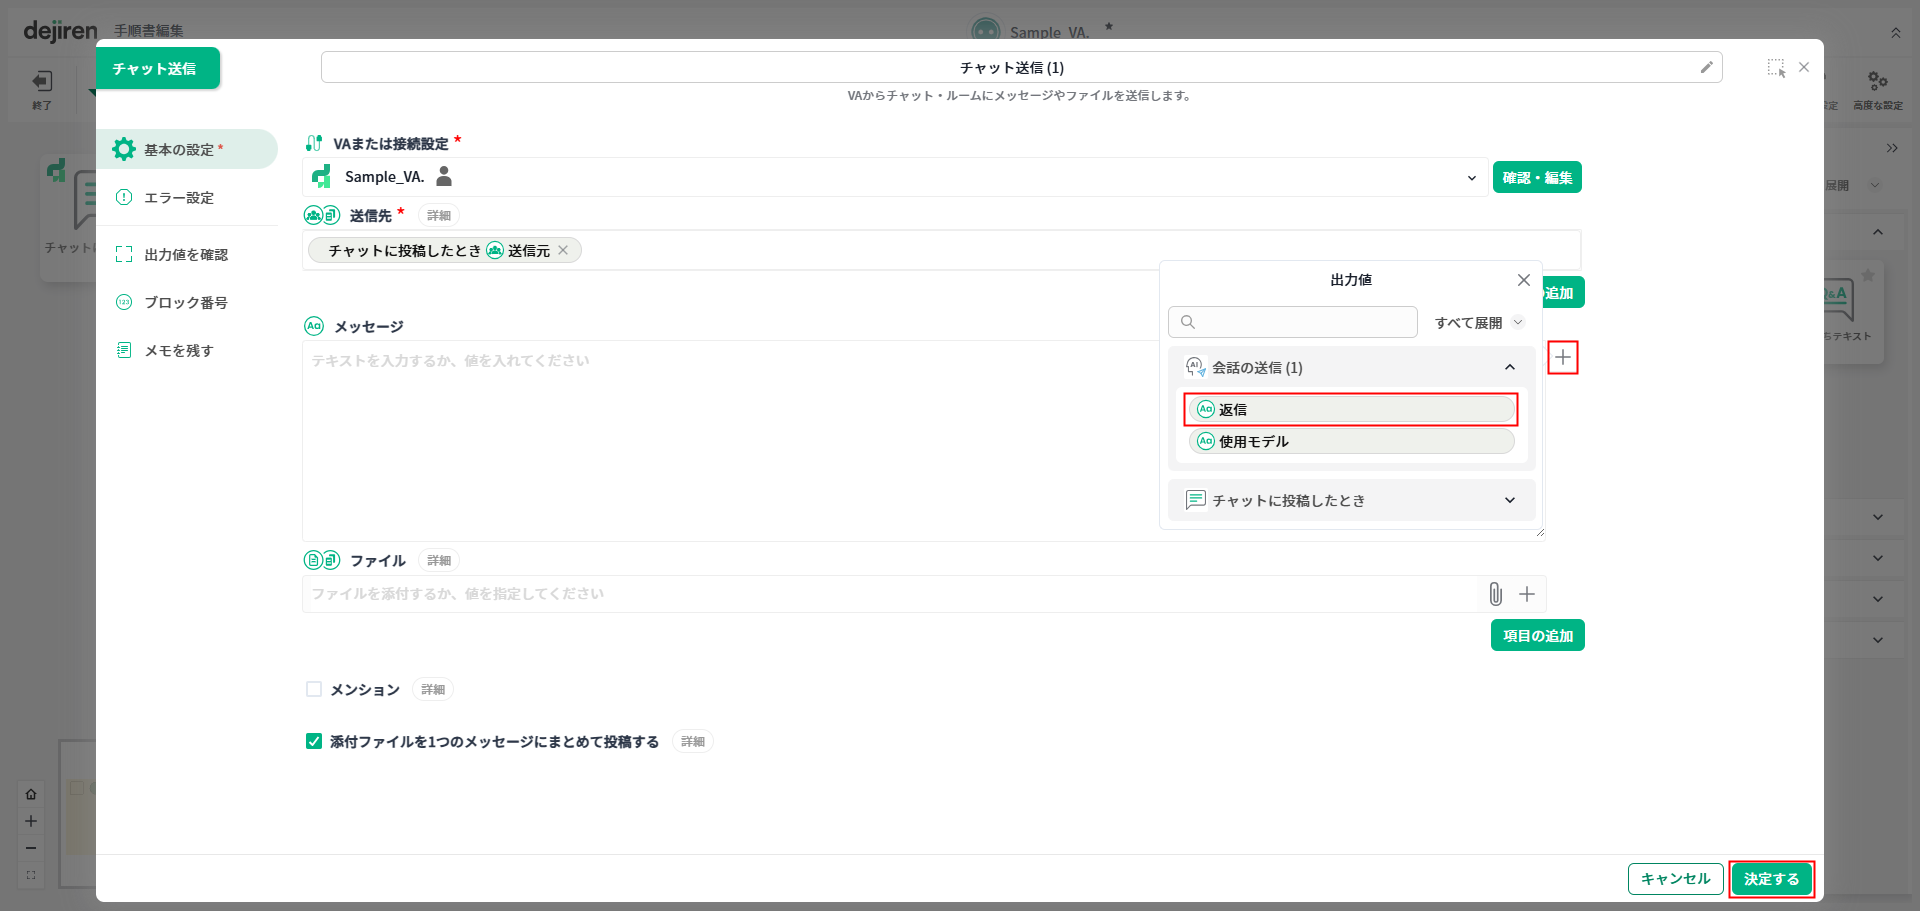Enable the メンション checkbox

coord(314,689)
